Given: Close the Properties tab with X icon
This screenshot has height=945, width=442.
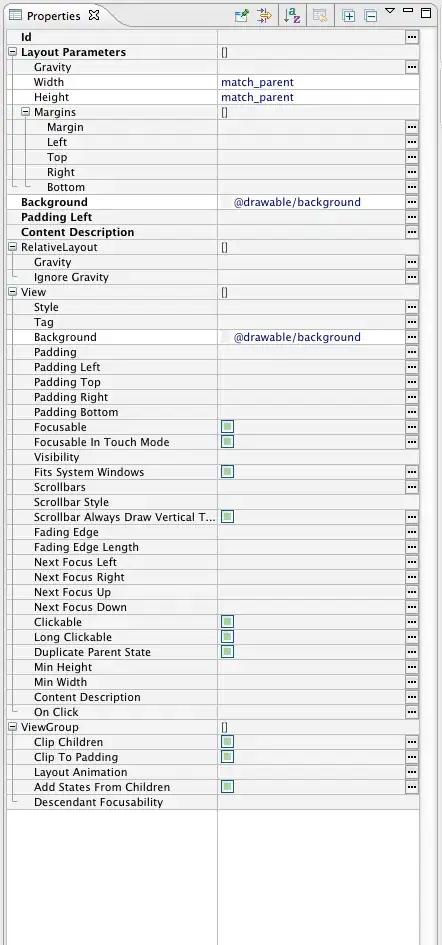Looking at the screenshot, I should click(93, 16).
